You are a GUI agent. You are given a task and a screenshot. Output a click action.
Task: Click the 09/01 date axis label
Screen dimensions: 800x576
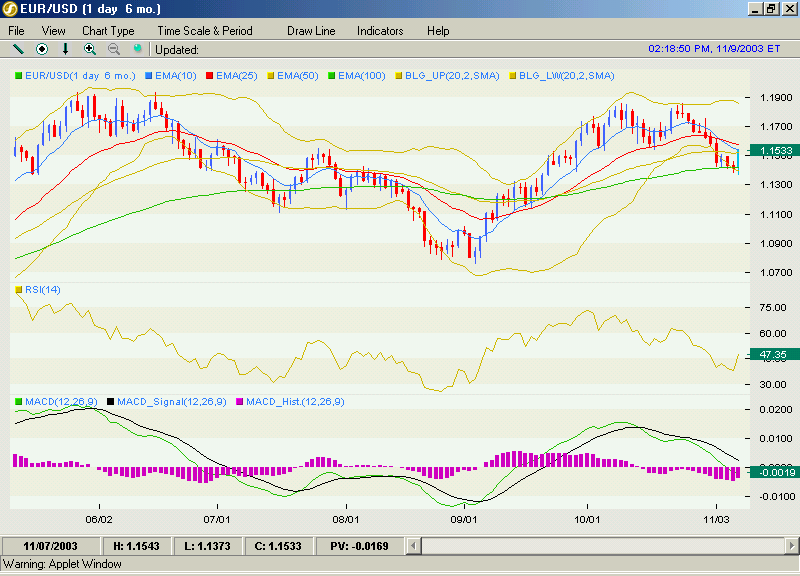coord(464,520)
